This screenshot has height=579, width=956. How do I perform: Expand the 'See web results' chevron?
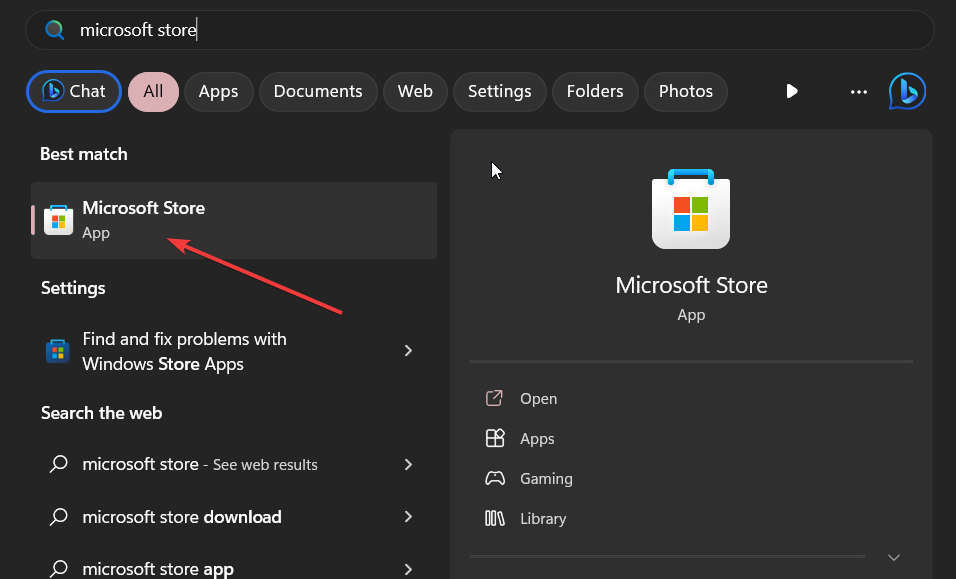pos(408,464)
